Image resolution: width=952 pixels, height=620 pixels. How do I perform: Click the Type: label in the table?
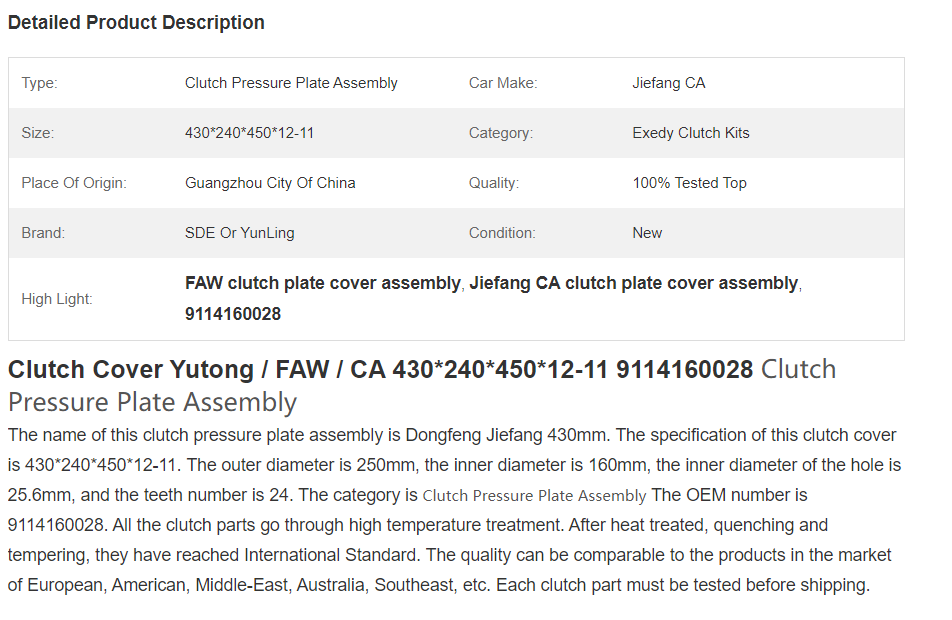pos(39,83)
